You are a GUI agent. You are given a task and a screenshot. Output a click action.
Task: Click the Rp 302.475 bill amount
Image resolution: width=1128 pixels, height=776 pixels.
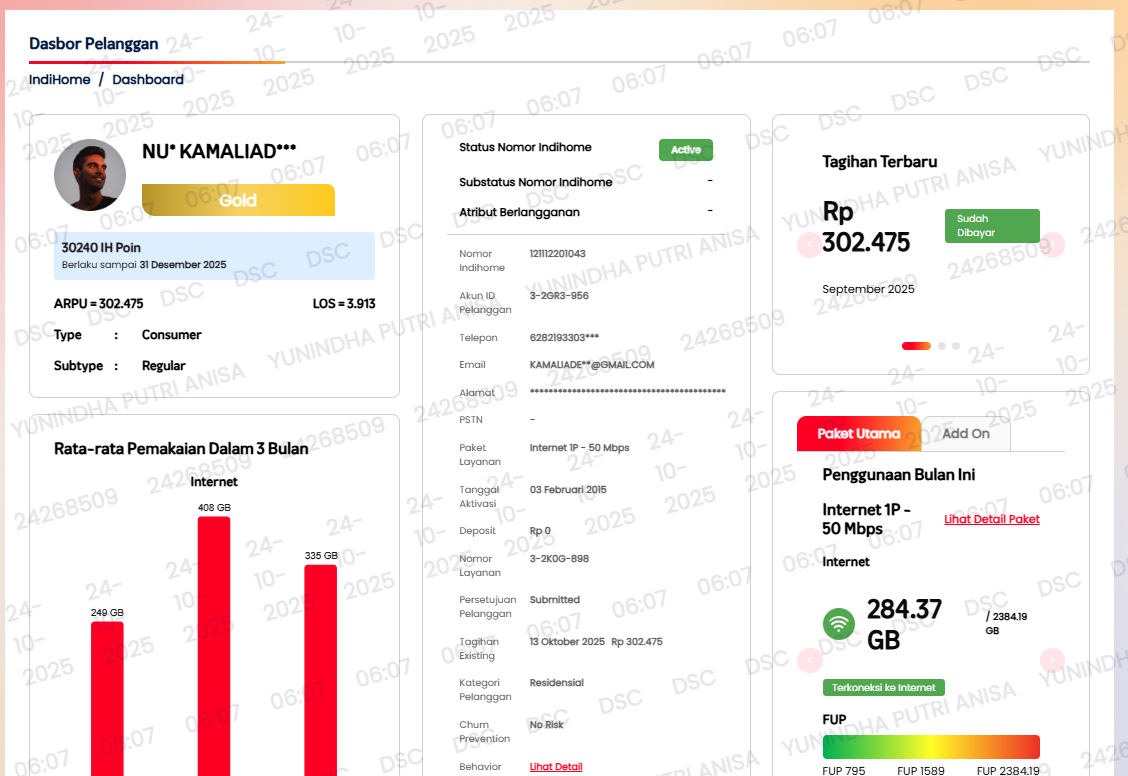click(866, 227)
